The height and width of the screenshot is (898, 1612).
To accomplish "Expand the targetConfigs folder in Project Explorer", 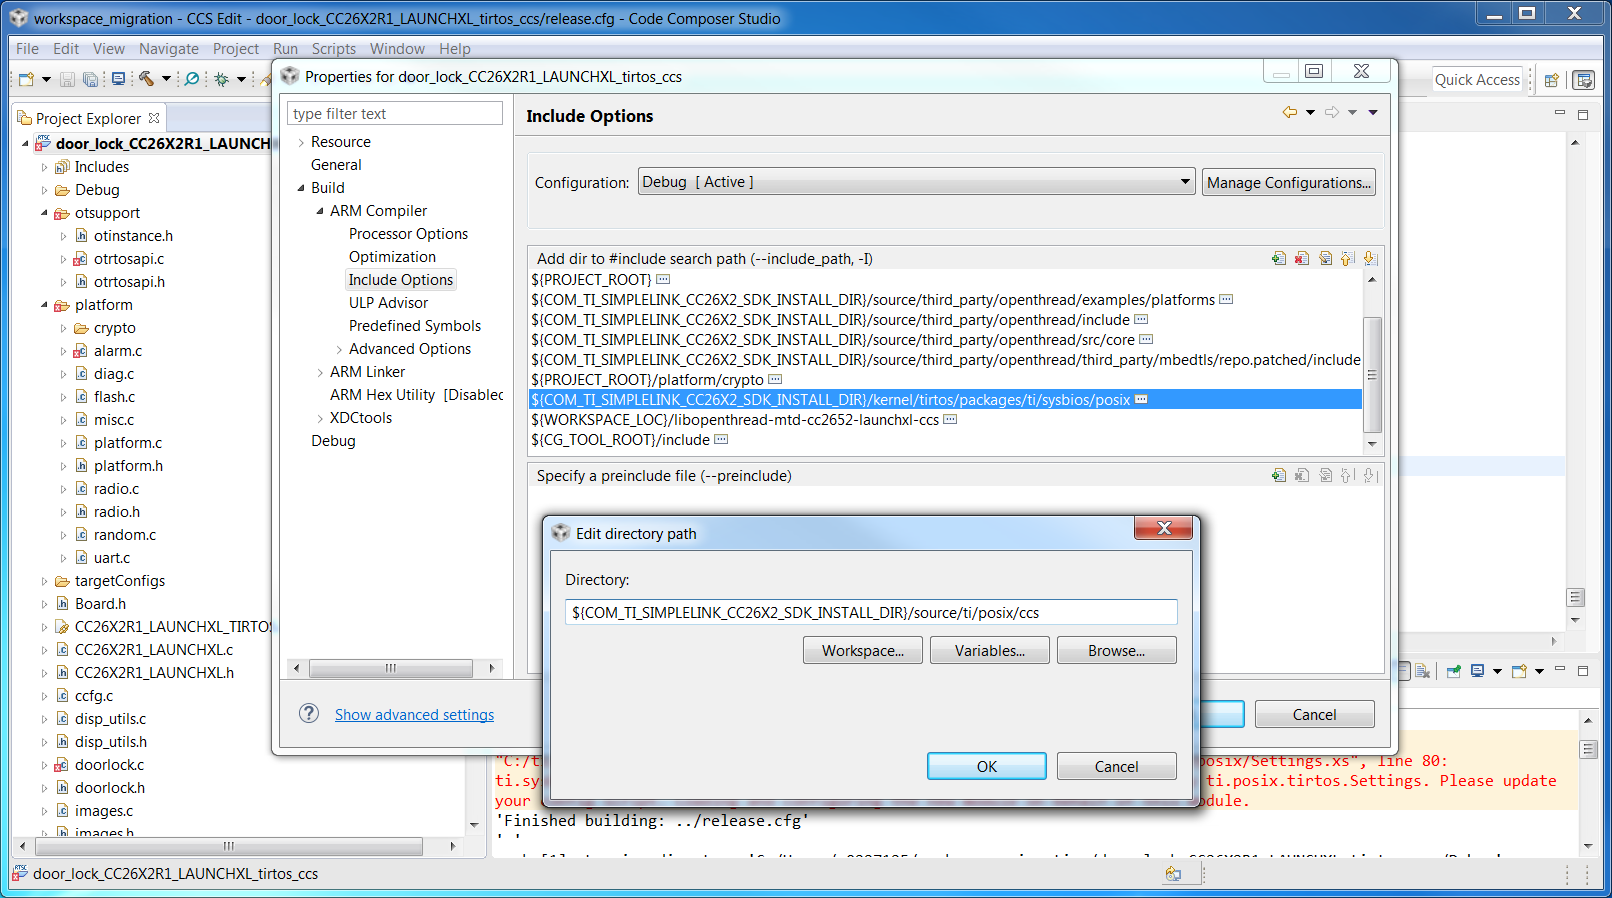I will tap(44, 581).
